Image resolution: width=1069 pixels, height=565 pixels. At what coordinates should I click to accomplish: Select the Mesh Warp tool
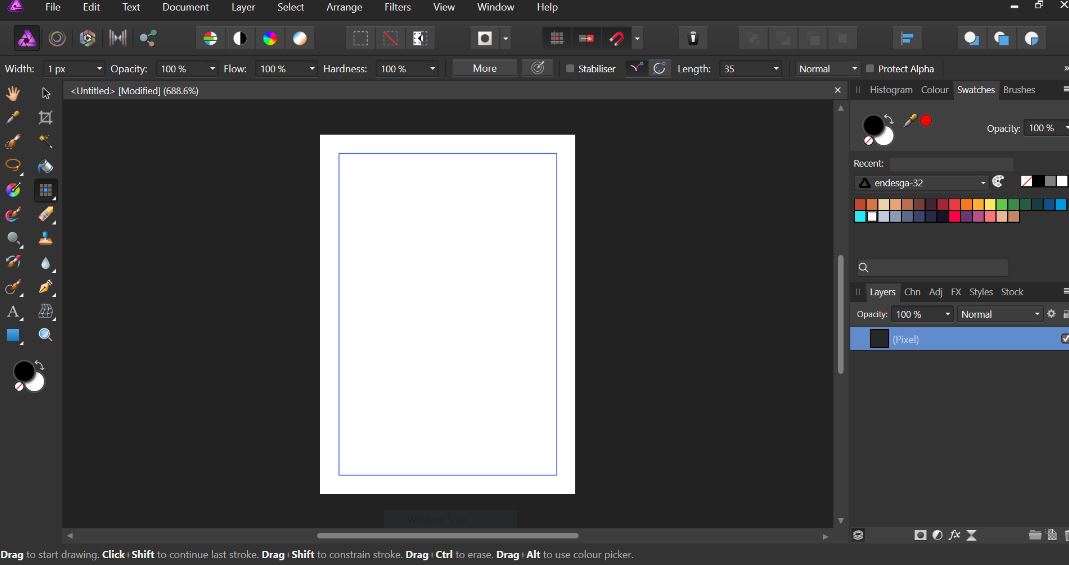[x=46, y=311]
